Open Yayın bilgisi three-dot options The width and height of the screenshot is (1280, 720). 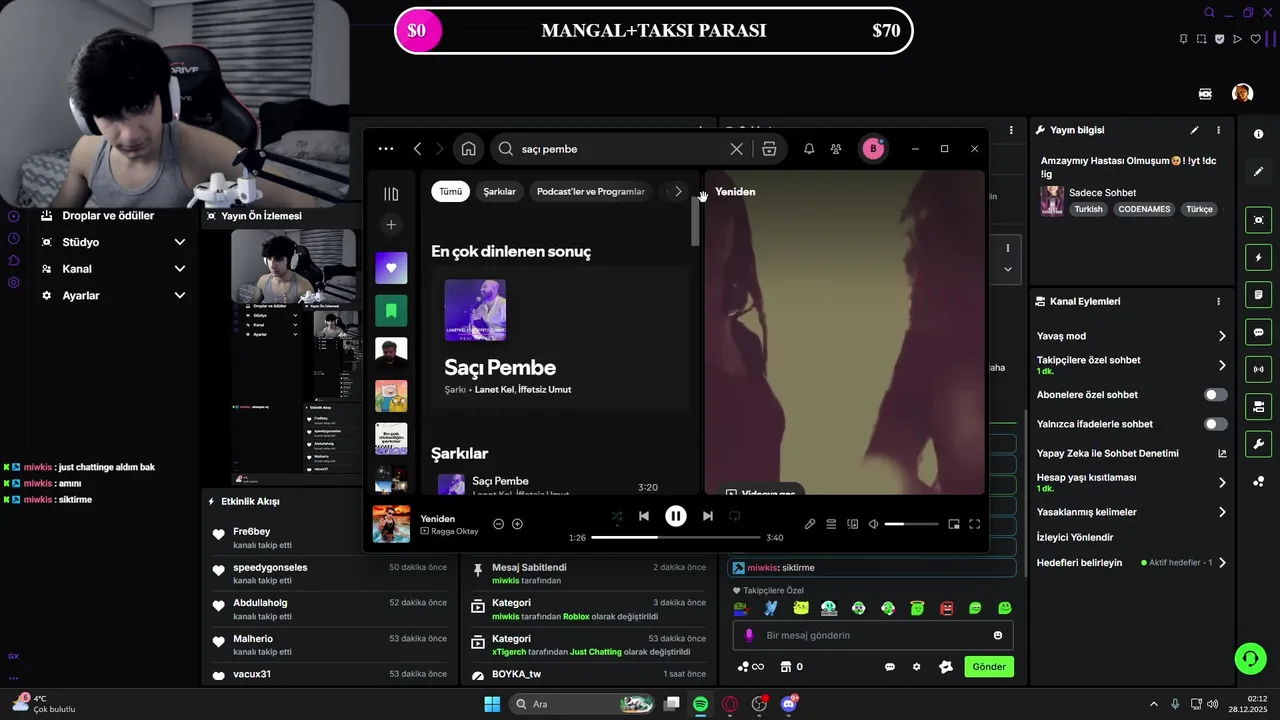point(1218,130)
